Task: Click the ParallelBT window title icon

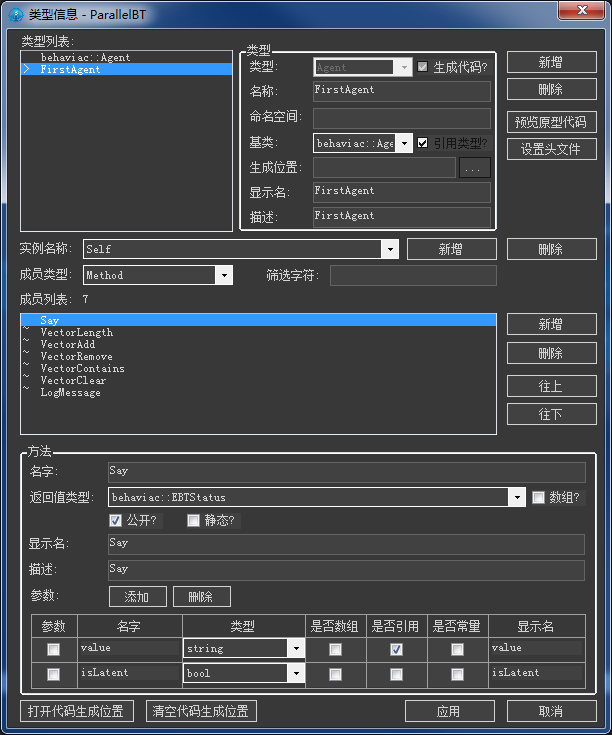Action: coord(13,11)
